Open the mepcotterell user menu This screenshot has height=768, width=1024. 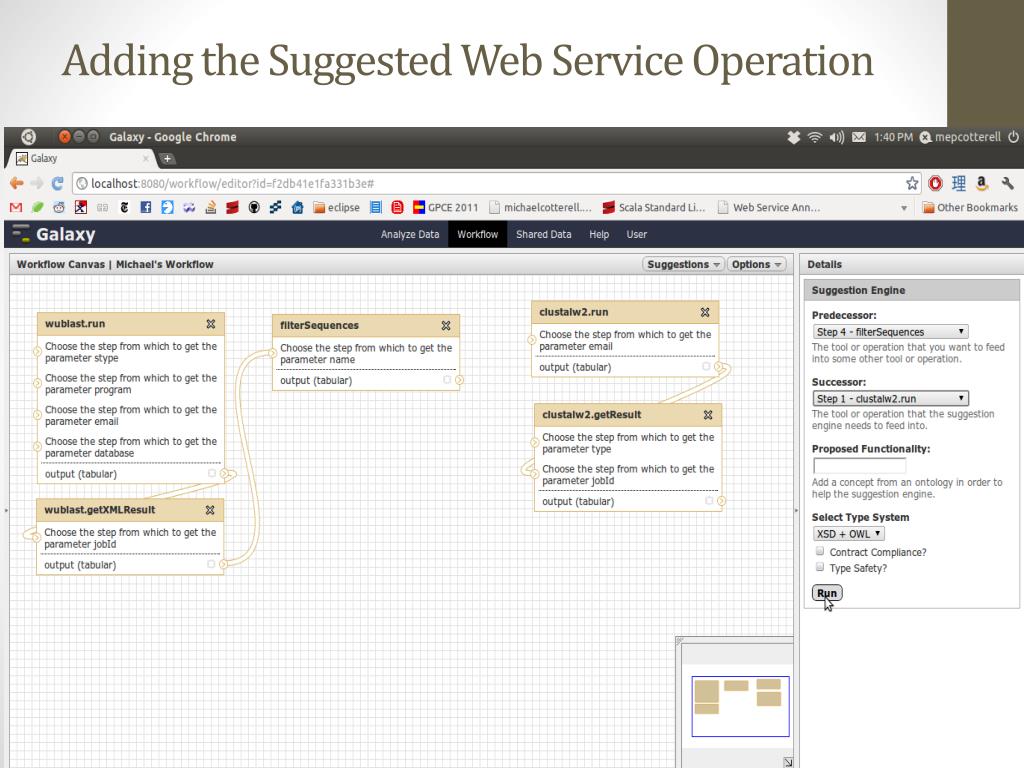click(x=960, y=137)
